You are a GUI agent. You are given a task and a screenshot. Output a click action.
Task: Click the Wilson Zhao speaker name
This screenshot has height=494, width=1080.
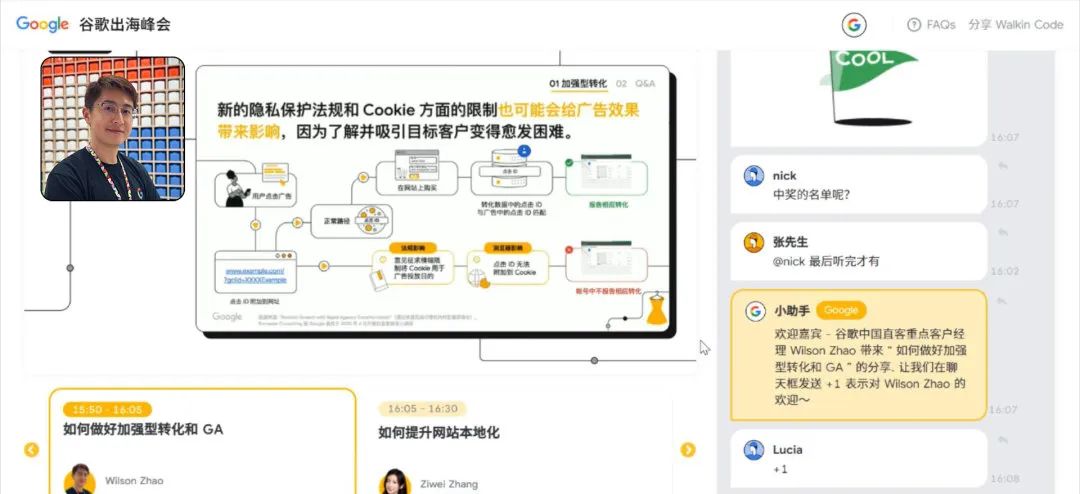134,480
